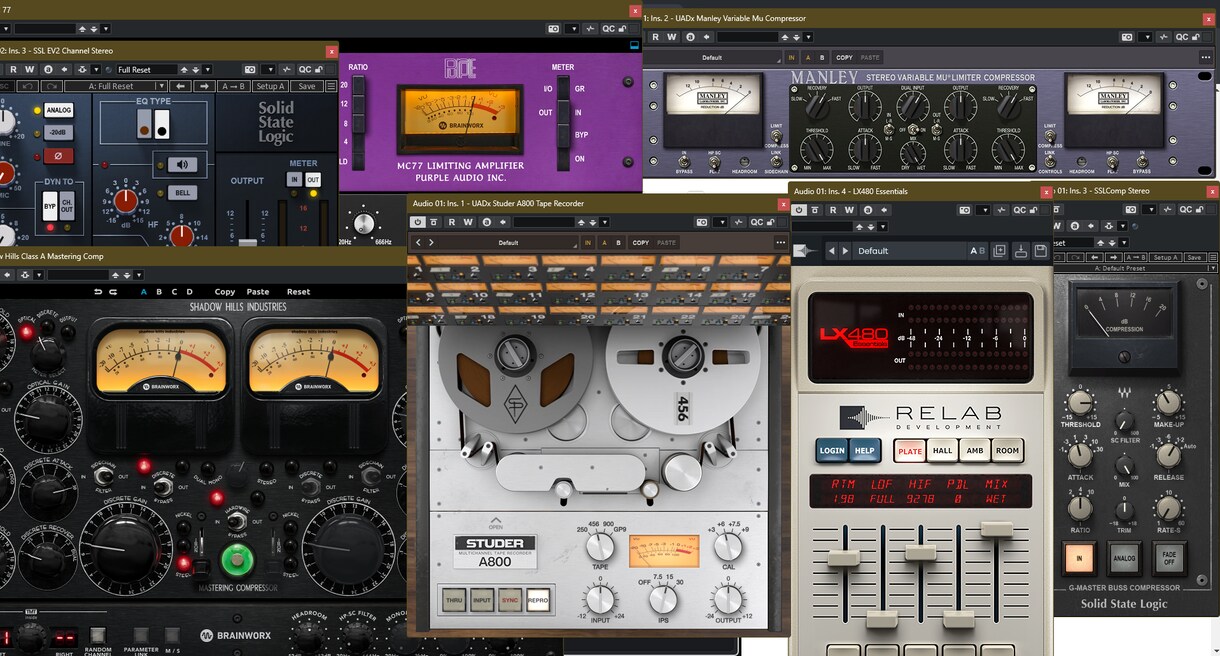
Task: Add a new preset in LX480
Action: tap(1001, 251)
